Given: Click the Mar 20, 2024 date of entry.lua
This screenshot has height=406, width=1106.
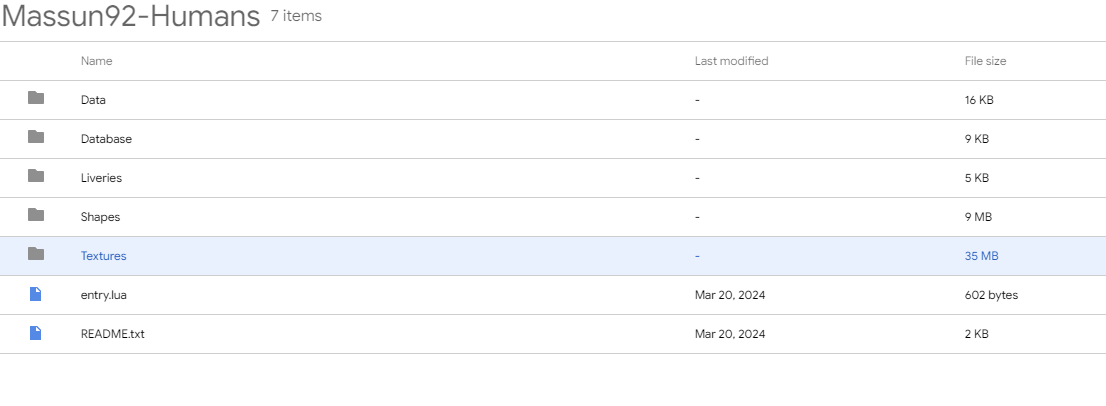Looking at the screenshot, I should click(730, 295).
